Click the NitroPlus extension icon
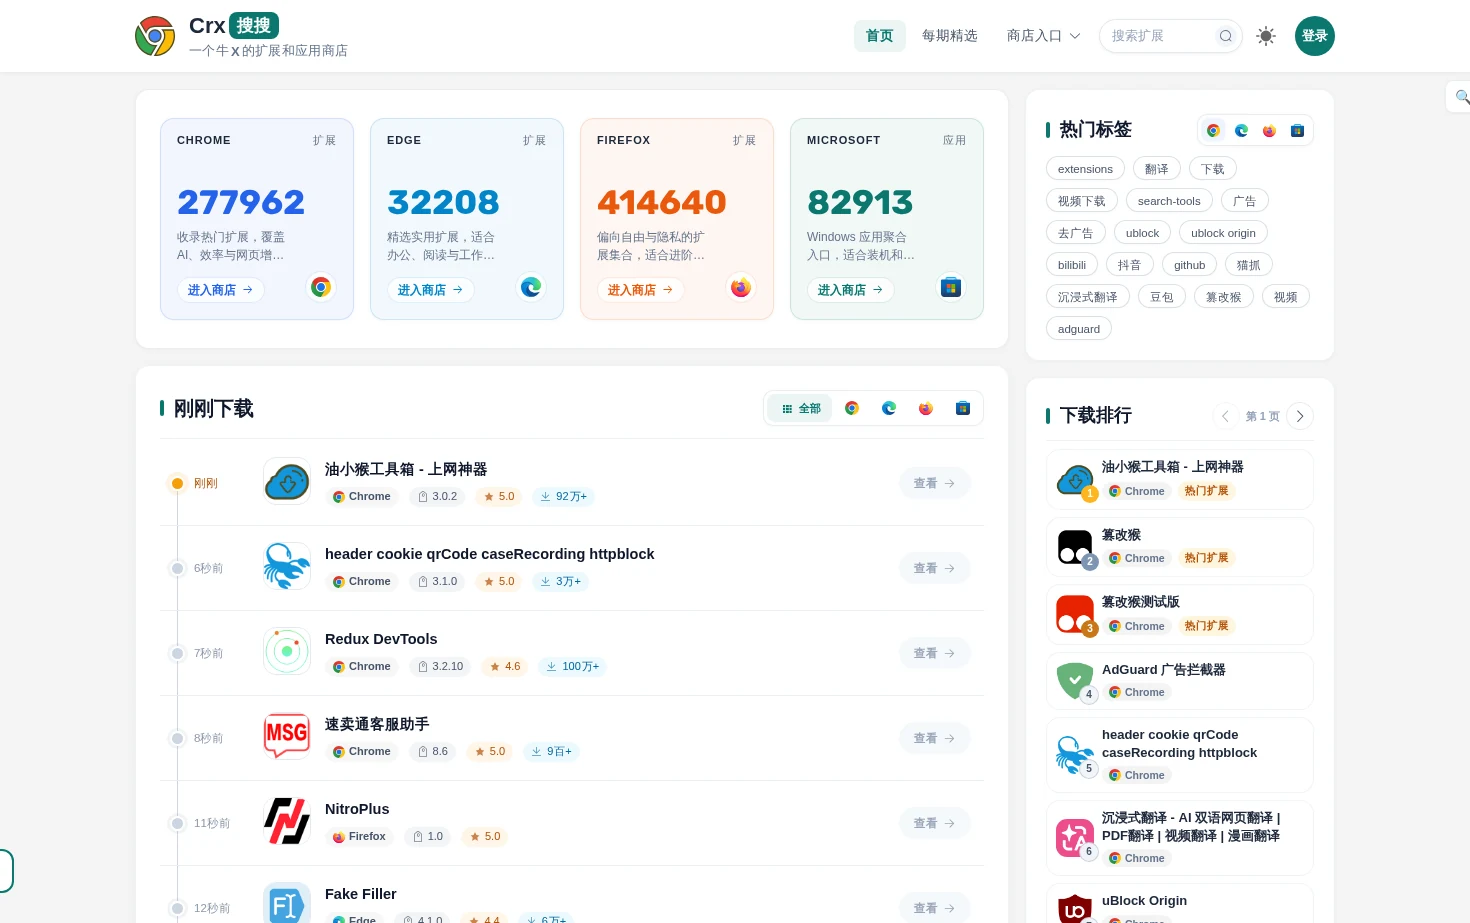Viewport: 1470px width, 923px height. click(x=287, y=822)
